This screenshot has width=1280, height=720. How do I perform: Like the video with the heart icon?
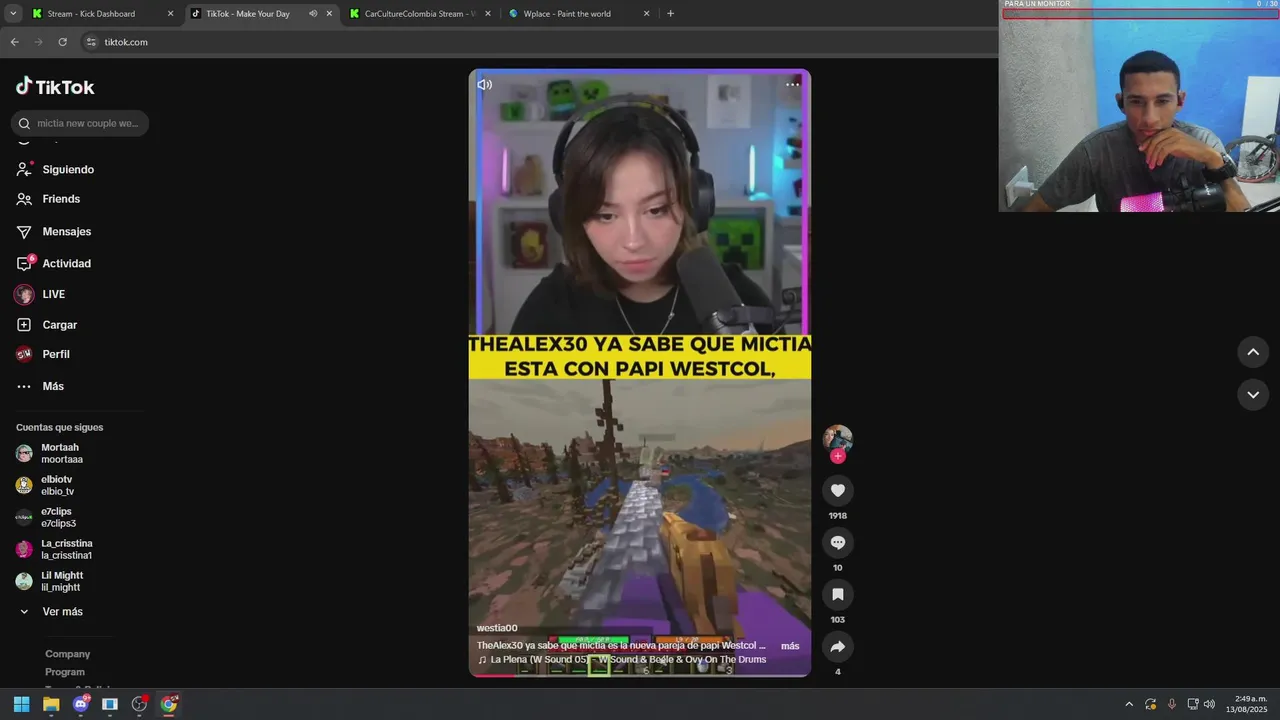click(838, 490)
